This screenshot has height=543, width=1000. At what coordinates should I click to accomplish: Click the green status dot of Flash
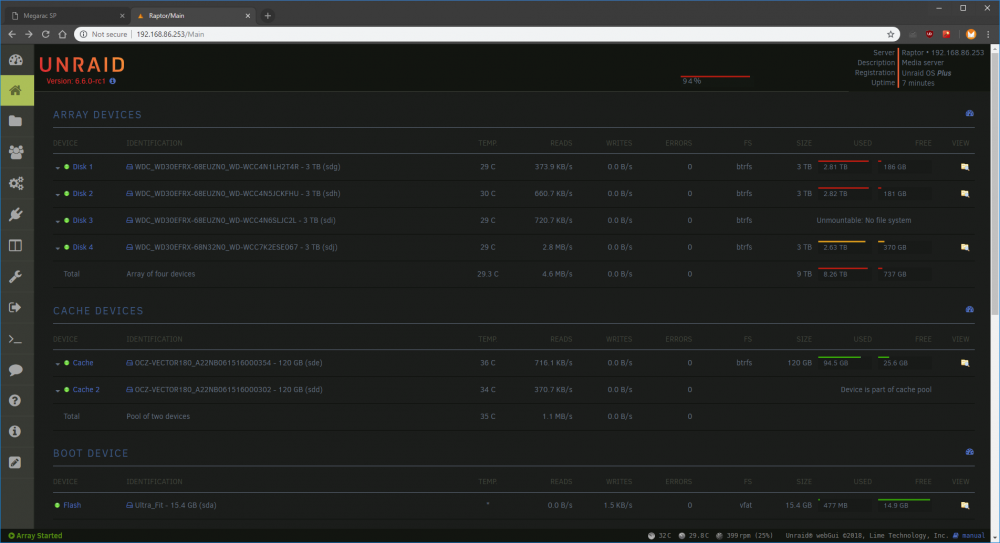pyautogui.click(x=57, y=505)
